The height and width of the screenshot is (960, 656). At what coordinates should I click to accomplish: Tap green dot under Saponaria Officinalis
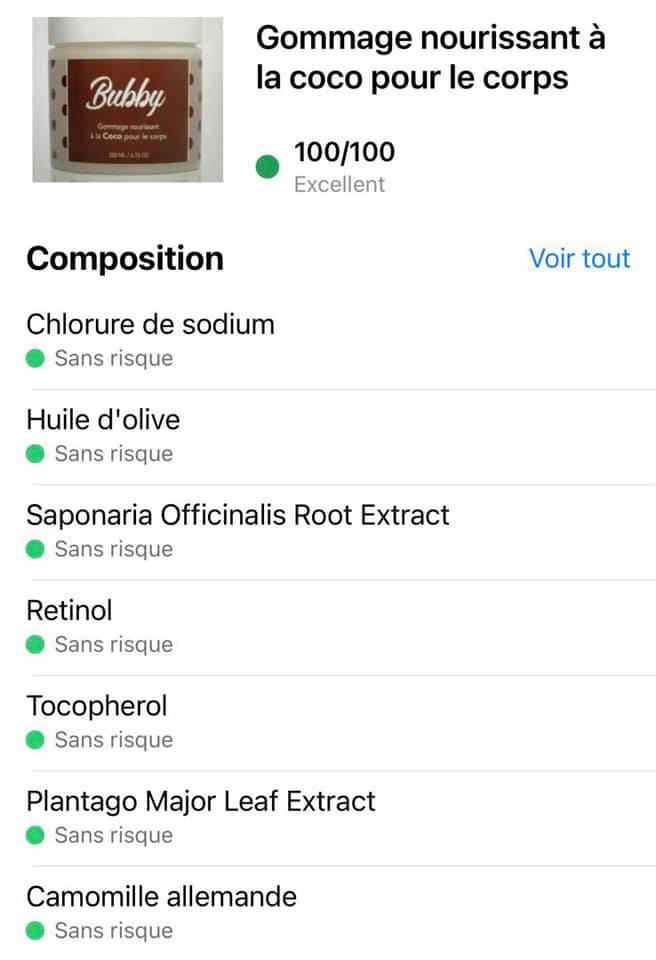[x=36, y=549]
